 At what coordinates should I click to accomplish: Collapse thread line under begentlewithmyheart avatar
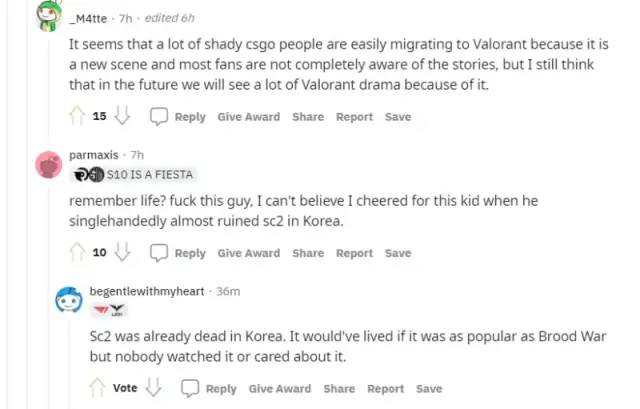point(69,361)
